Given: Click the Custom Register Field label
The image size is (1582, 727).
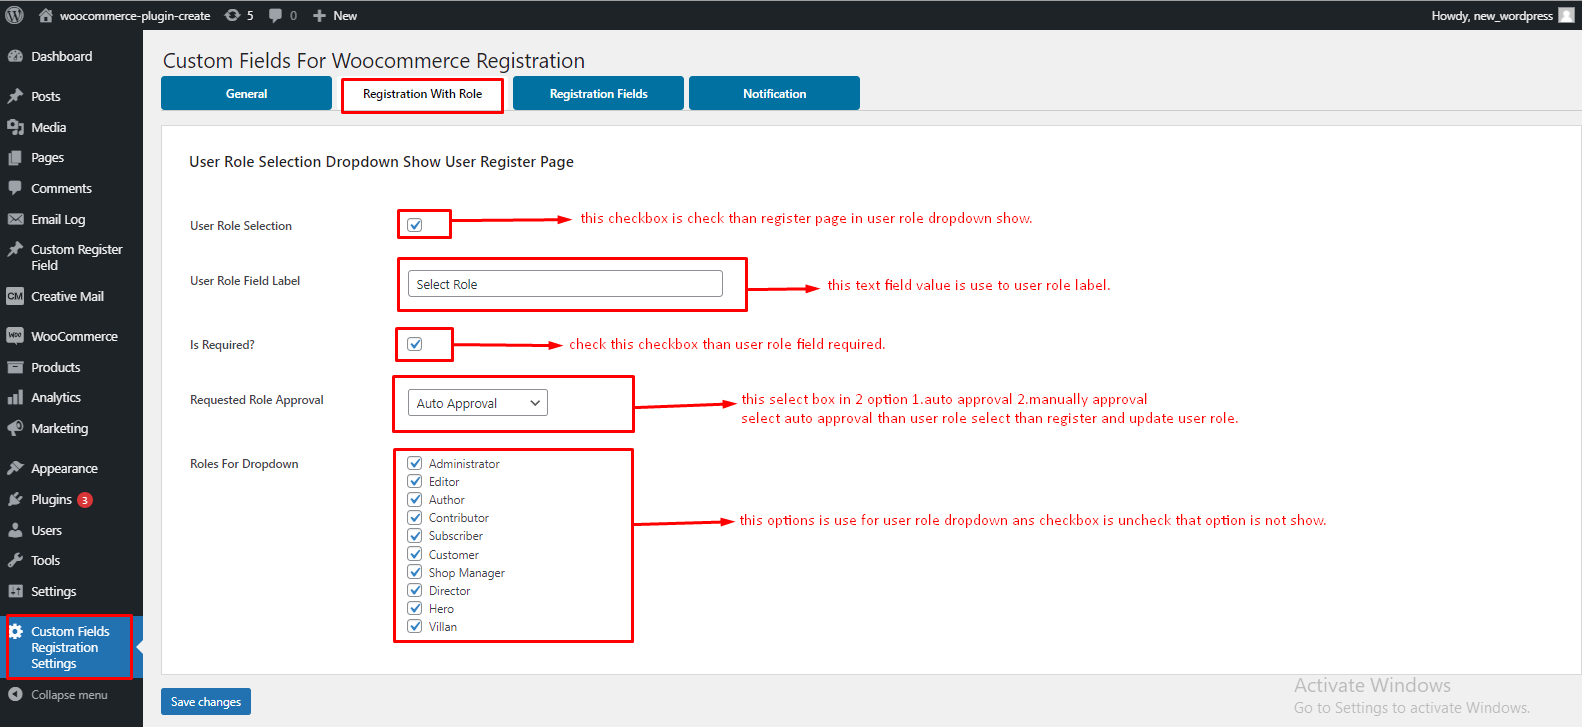Looking at the screenshot, I should [x=77, y=257].
